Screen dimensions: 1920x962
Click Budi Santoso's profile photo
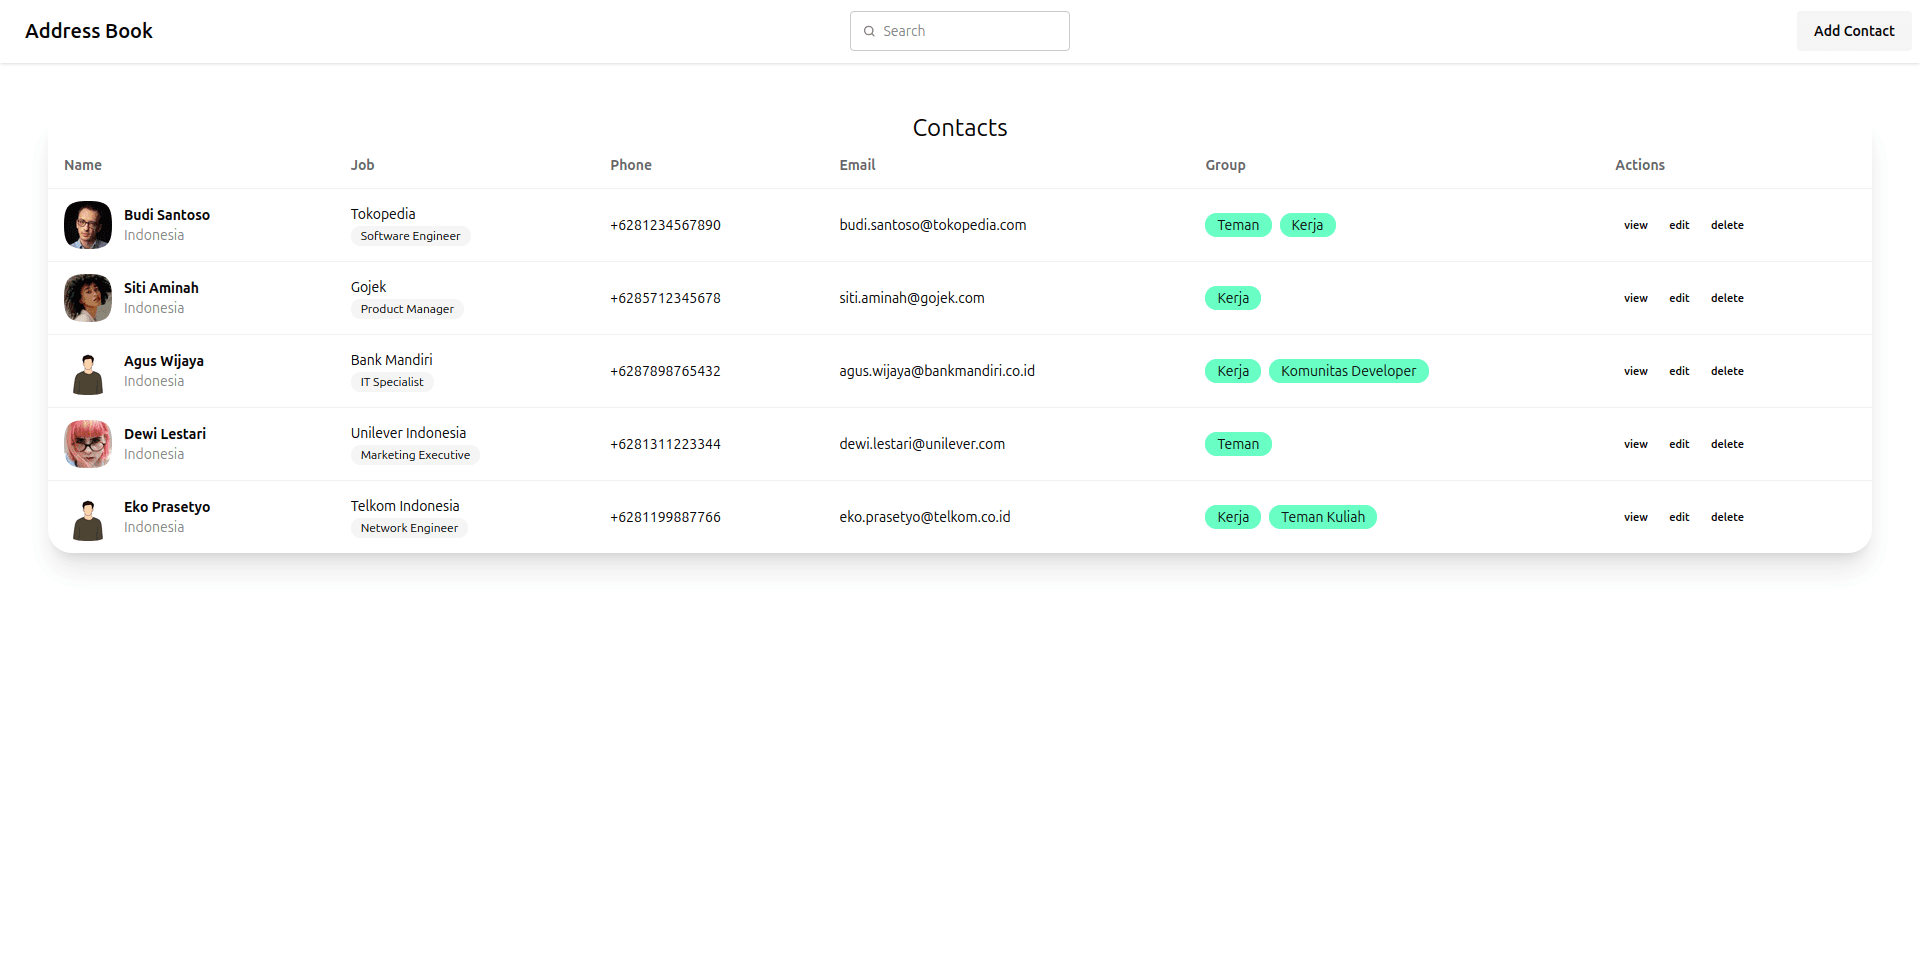pyautogui.click(x=88, y=225)
